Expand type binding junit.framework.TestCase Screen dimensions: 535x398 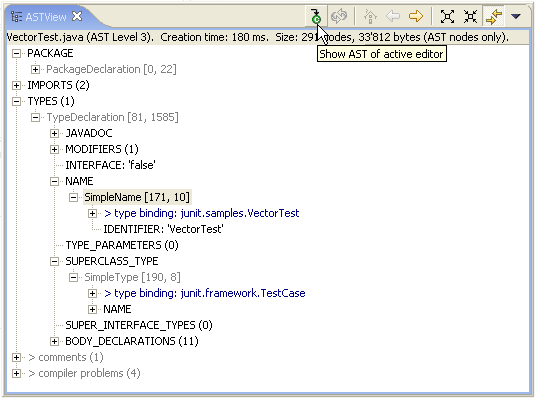click(x=92, y=293)
